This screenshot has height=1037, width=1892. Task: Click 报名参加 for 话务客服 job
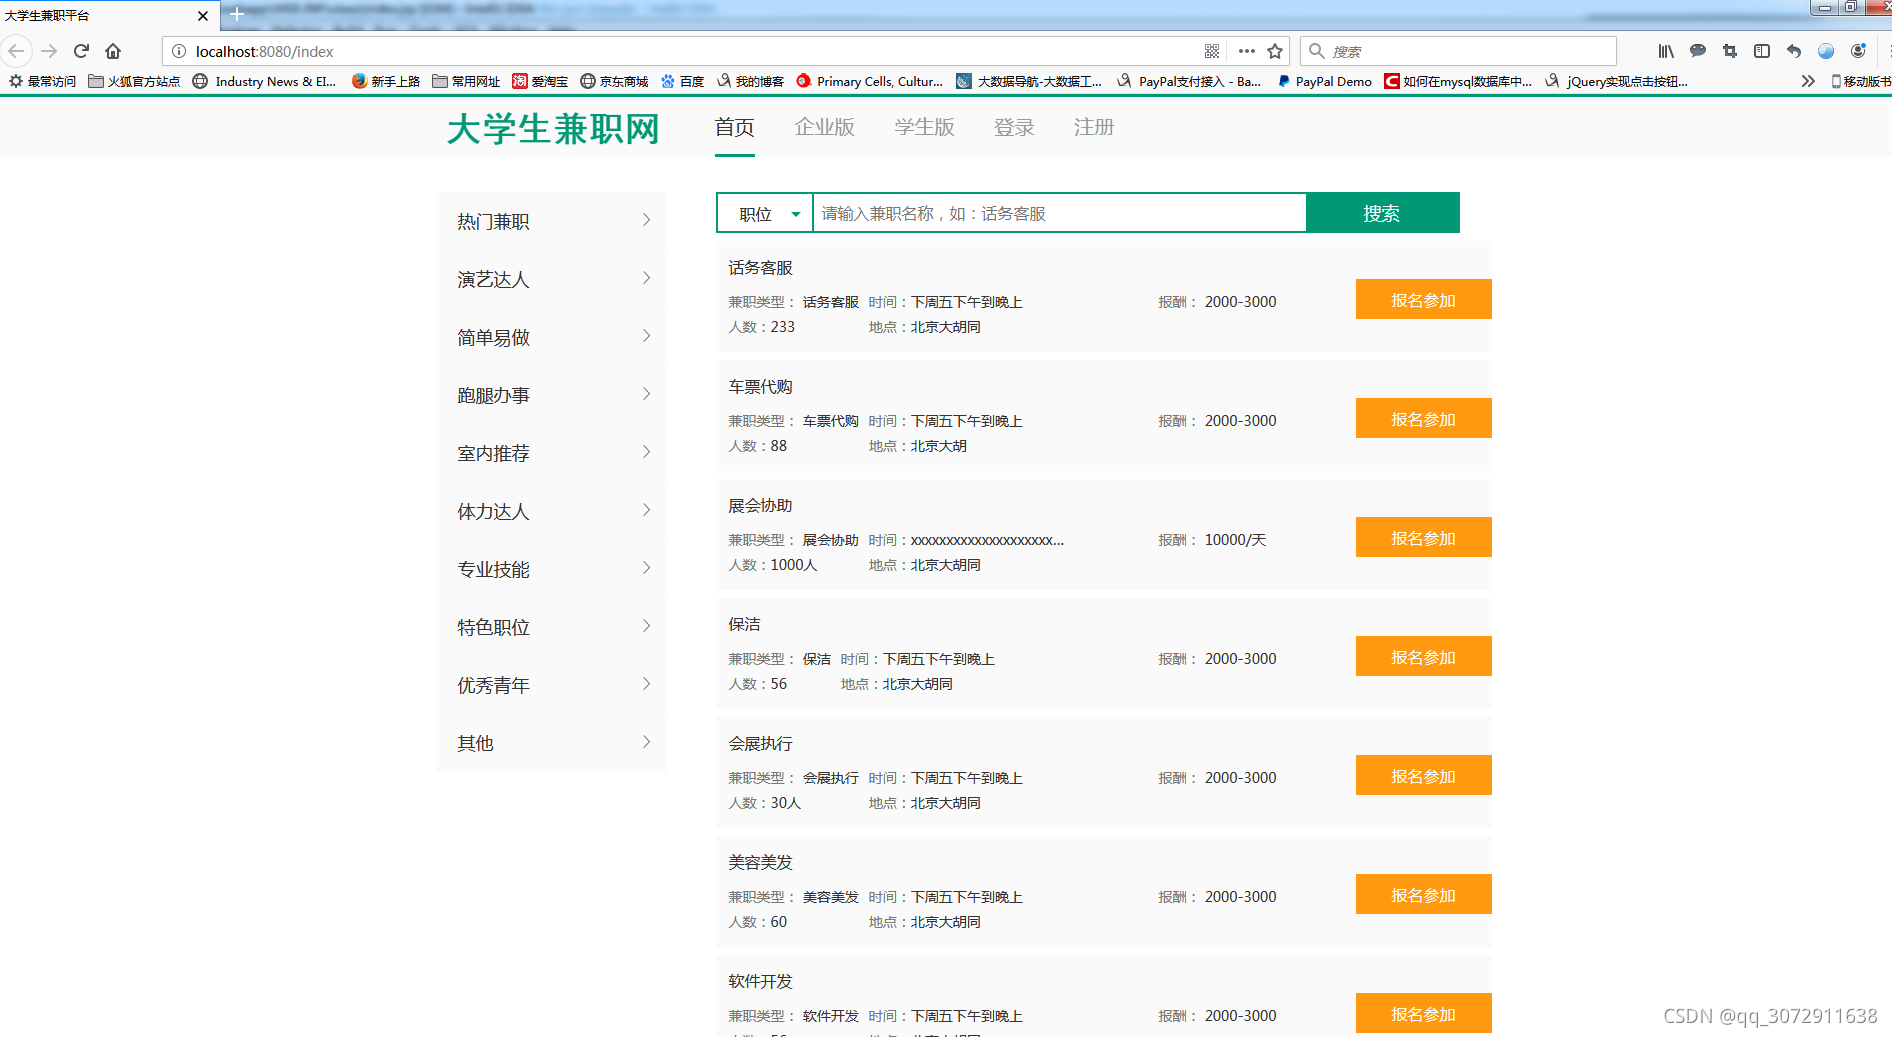click(x=1423, y=299)
